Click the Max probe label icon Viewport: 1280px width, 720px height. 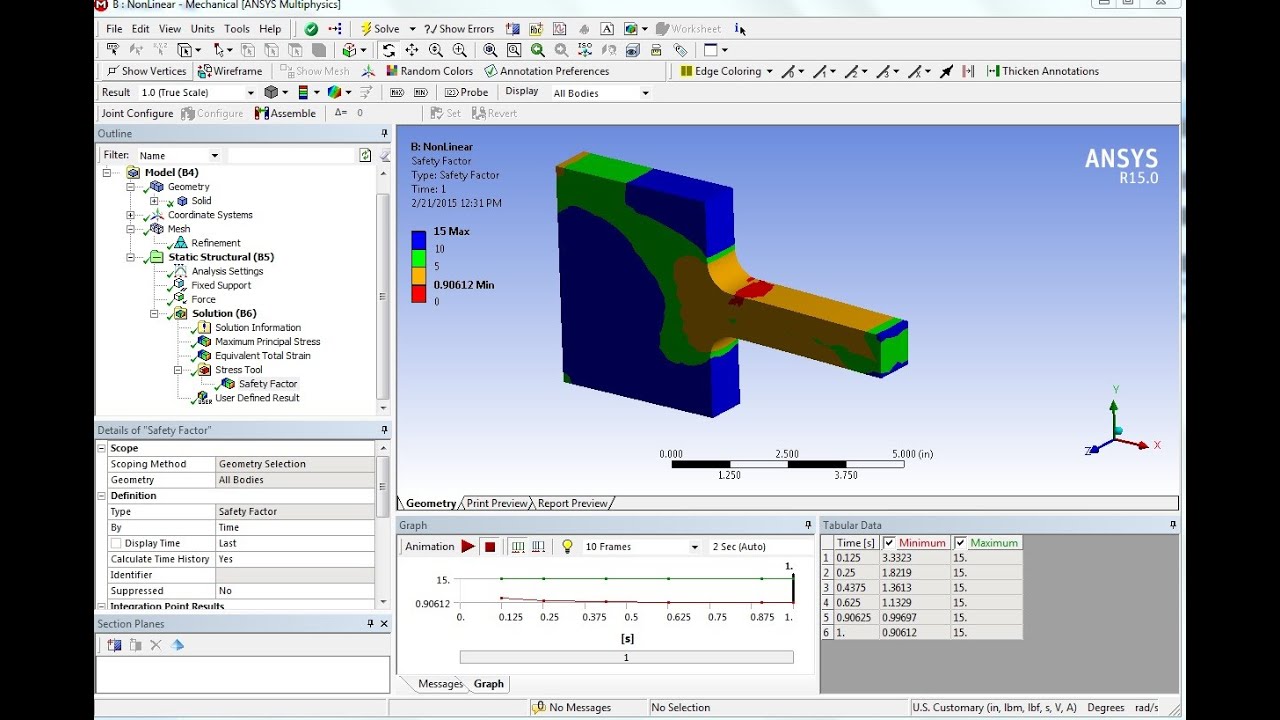pyautogui.click(x=397, y=92)
